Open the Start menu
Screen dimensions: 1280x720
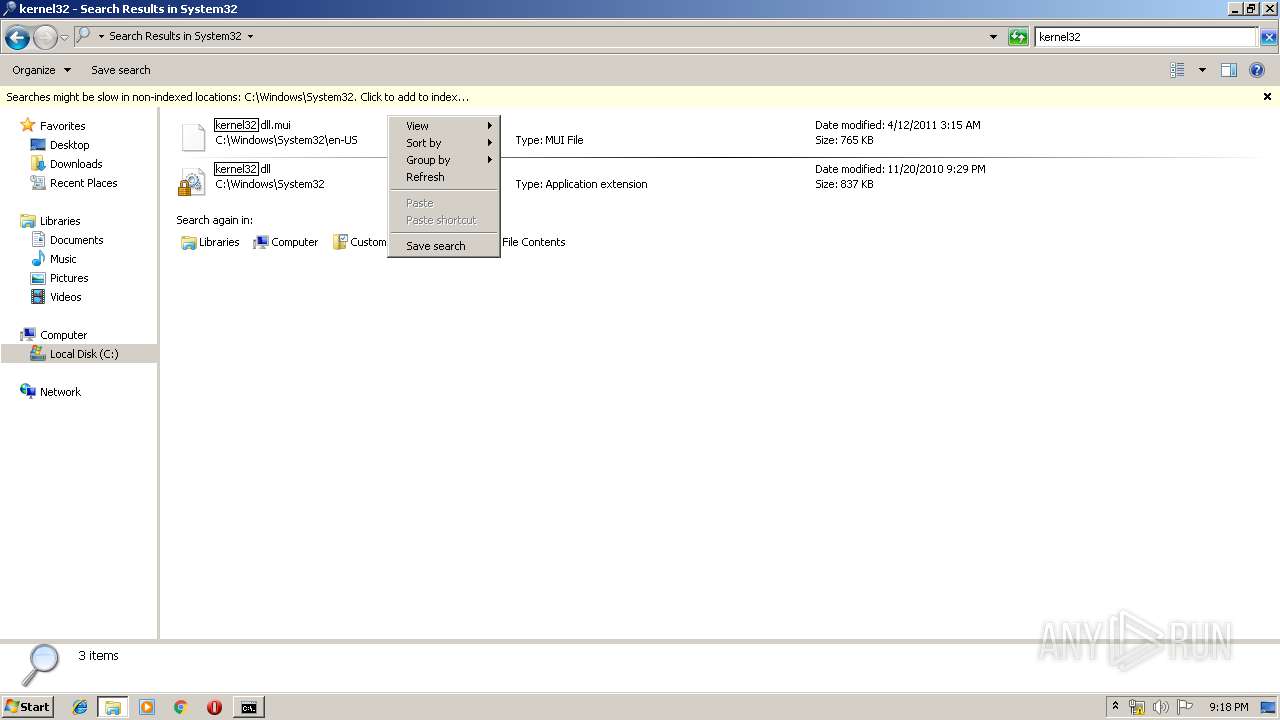click(x=28, y=707)
